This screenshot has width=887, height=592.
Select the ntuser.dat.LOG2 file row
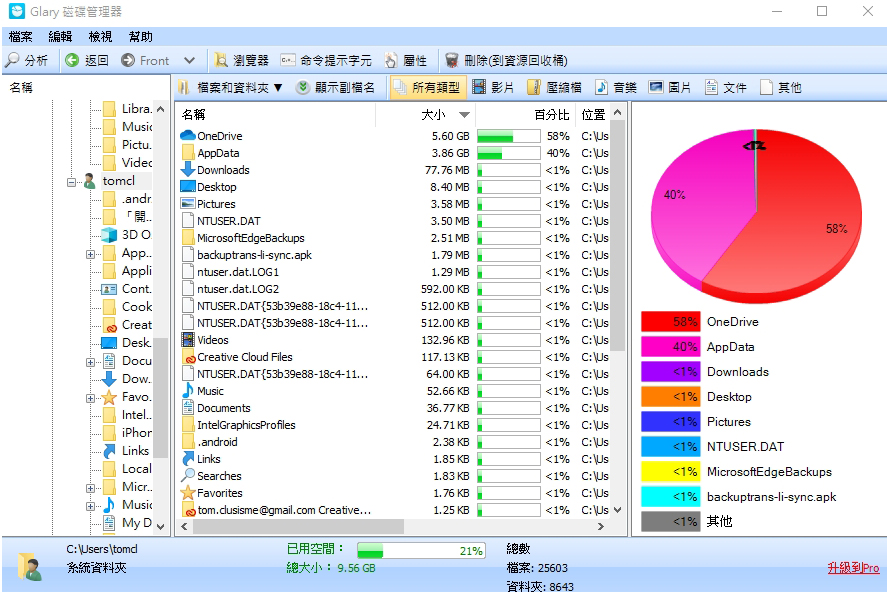tap(395, 289)
